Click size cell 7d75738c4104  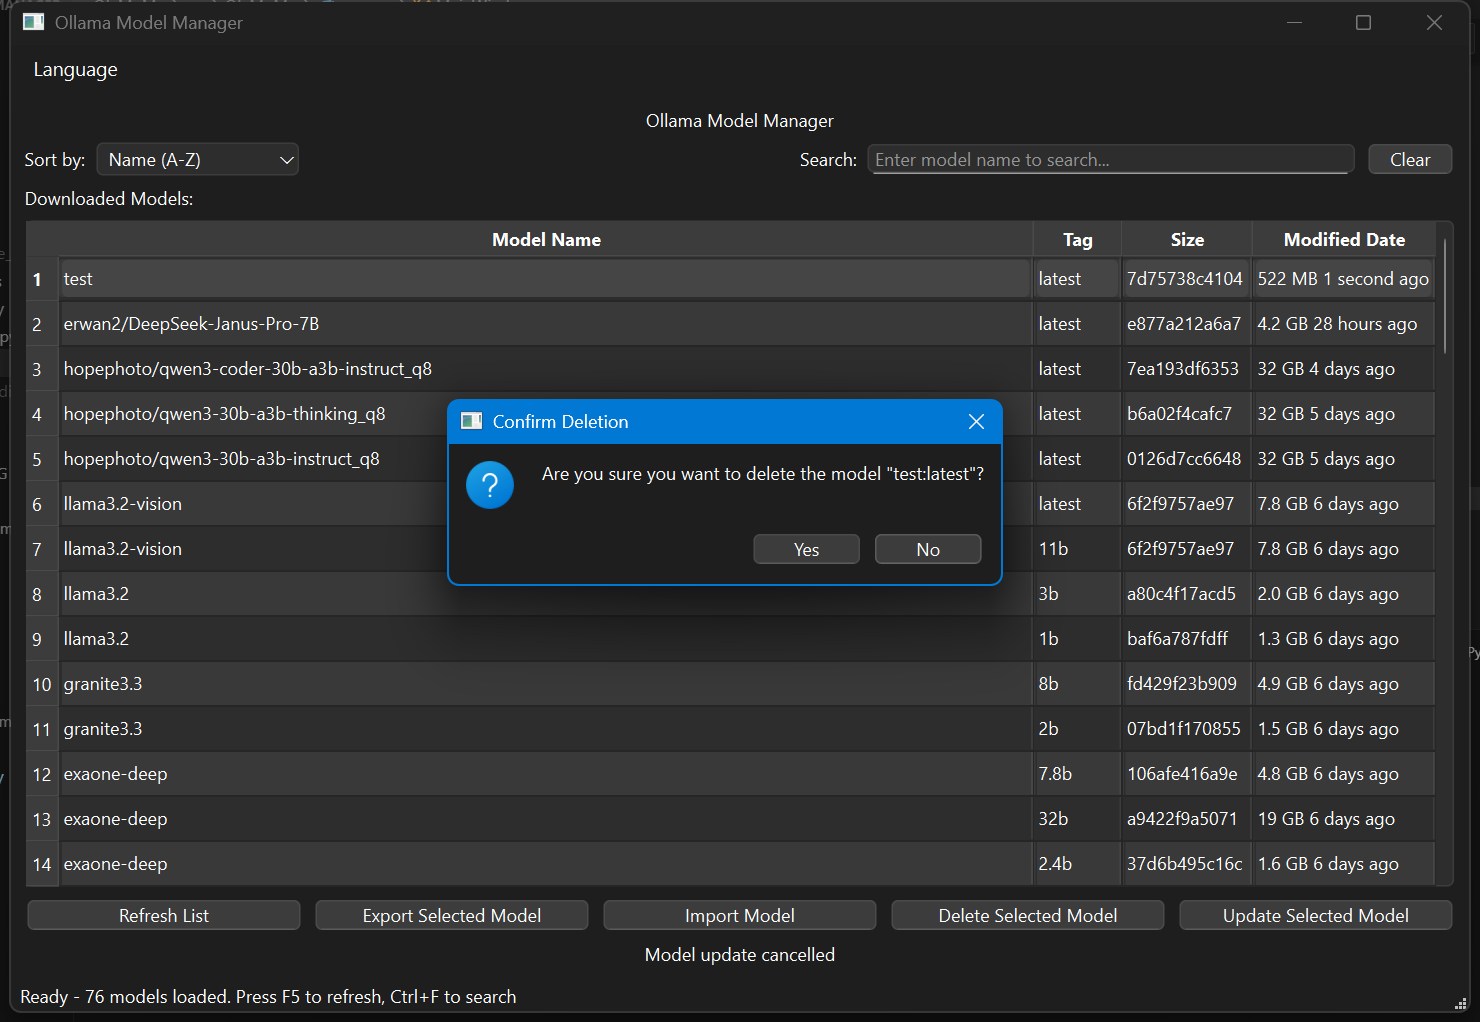(x=1187, y=279)
